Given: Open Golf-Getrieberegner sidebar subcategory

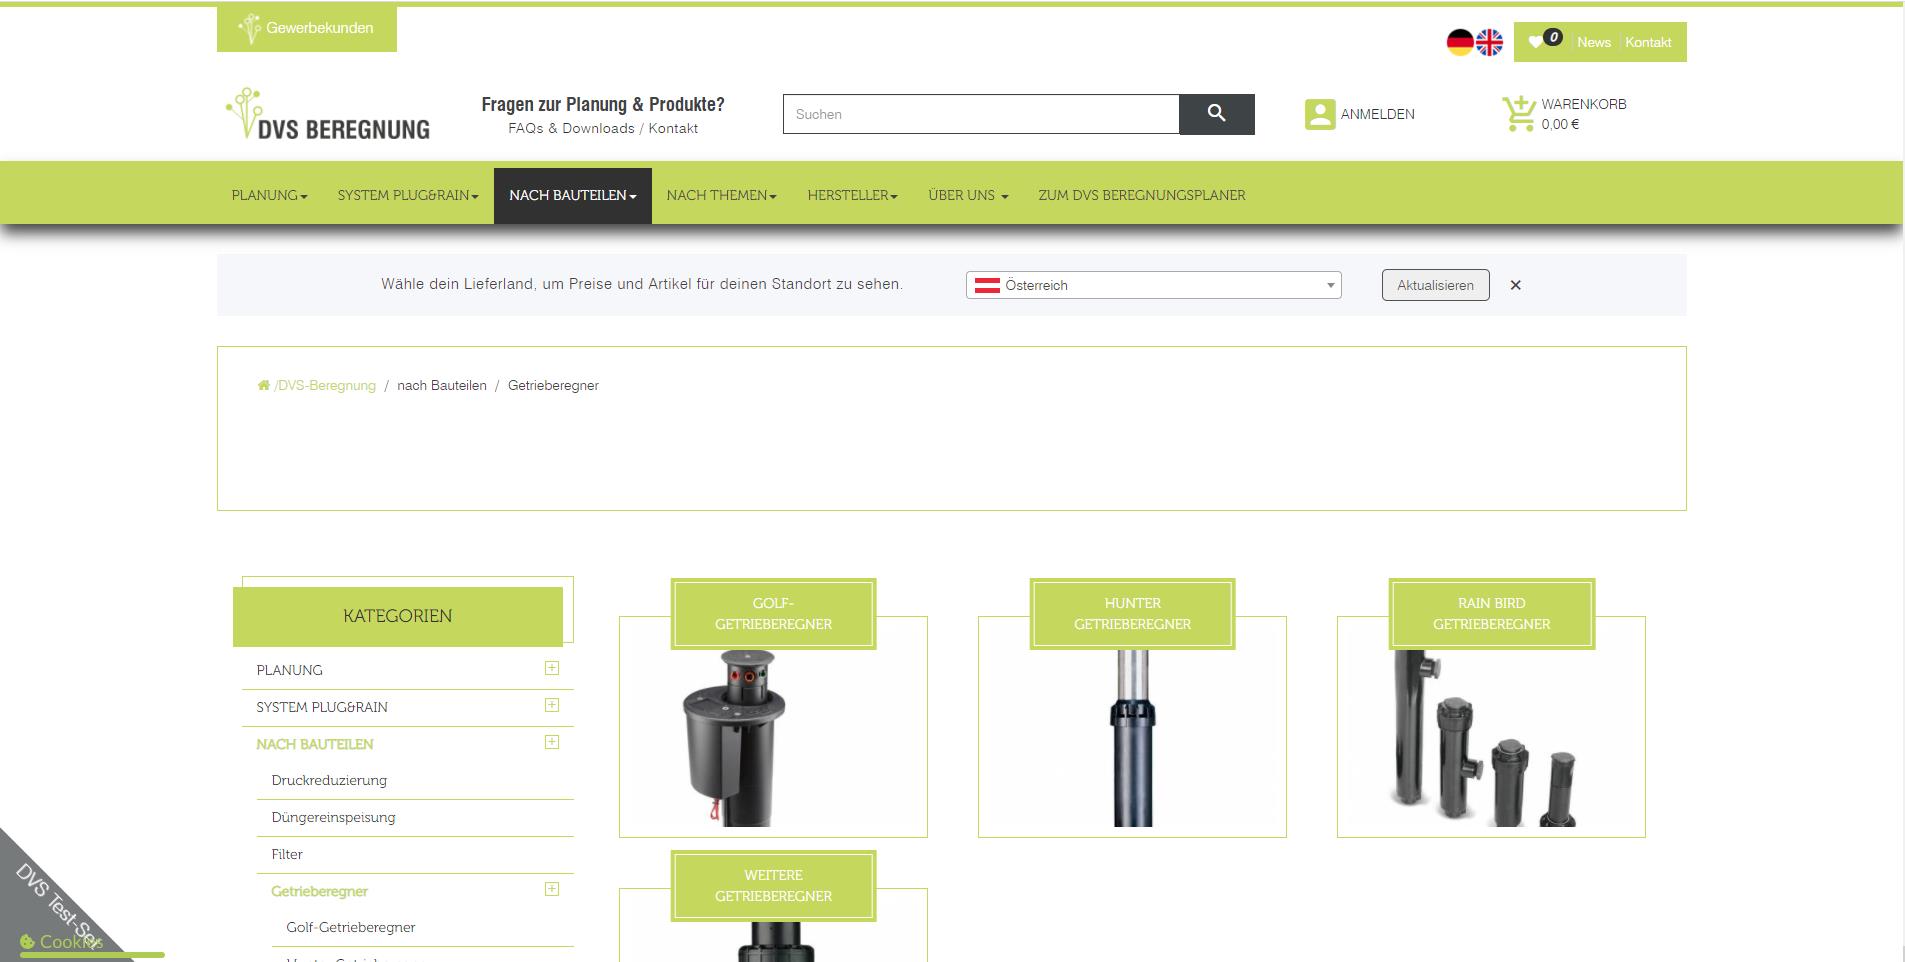Looking at the screenshot, I should tap(351, 927).
